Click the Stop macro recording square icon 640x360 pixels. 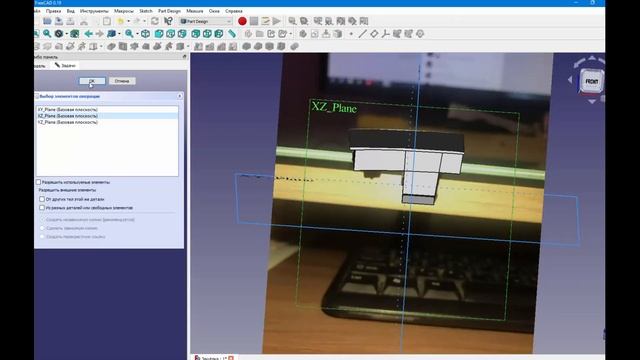(x=254, y=21)
